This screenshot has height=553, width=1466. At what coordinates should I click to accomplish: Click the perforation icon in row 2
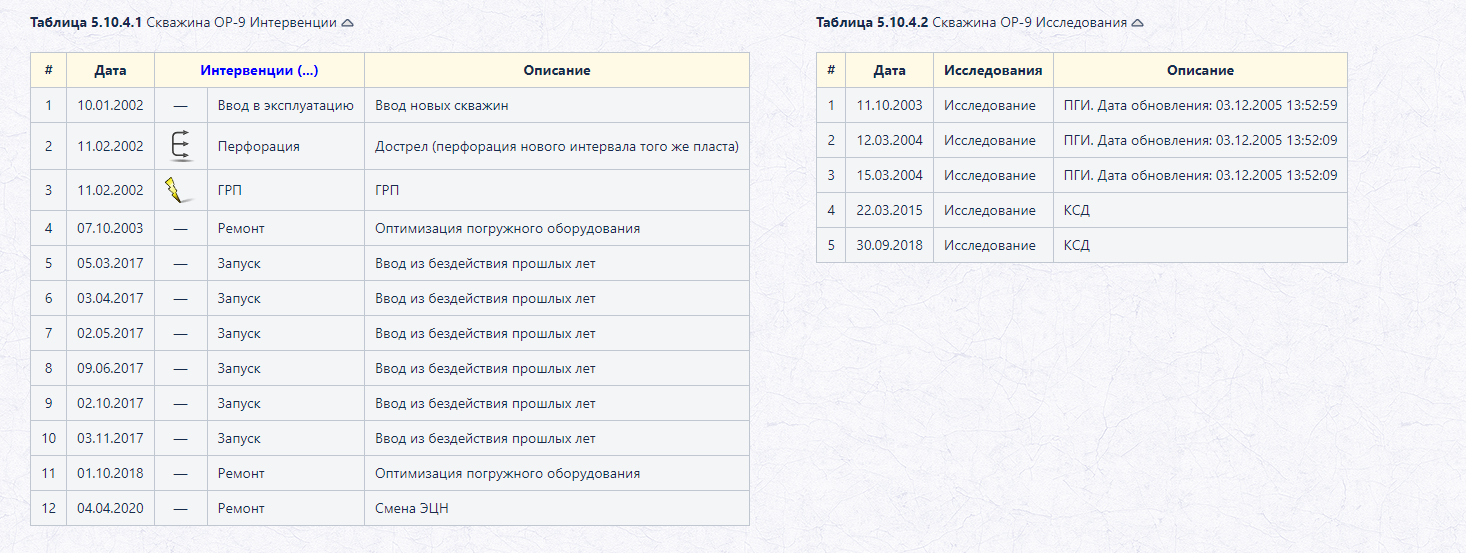(x=181, y=146)
